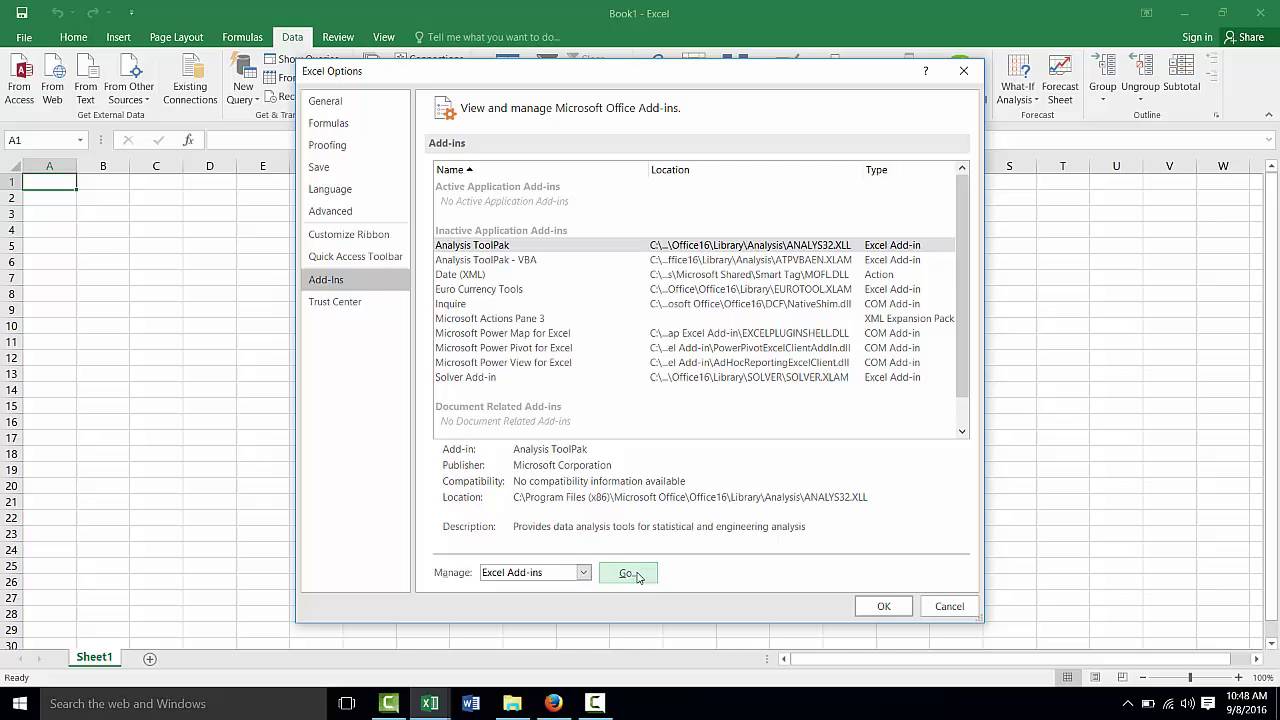The width and height of the screenshot is (1280, 720).
Task: Select Euro Currency Tools row
Action: [x=694, y=289]
